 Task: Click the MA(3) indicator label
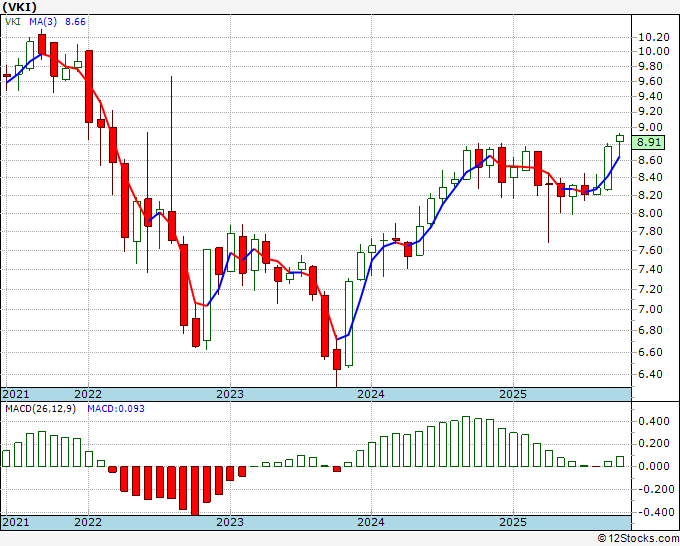43,22
